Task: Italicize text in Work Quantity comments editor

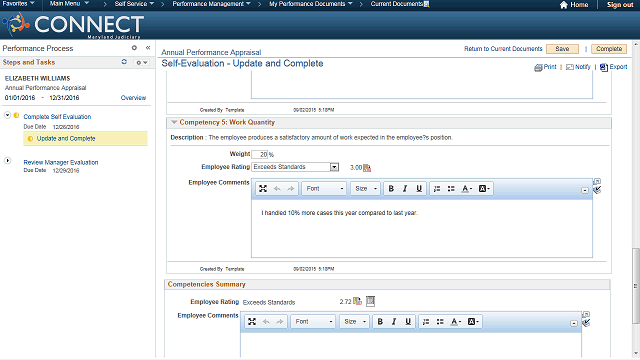Action: coord(405,189)
